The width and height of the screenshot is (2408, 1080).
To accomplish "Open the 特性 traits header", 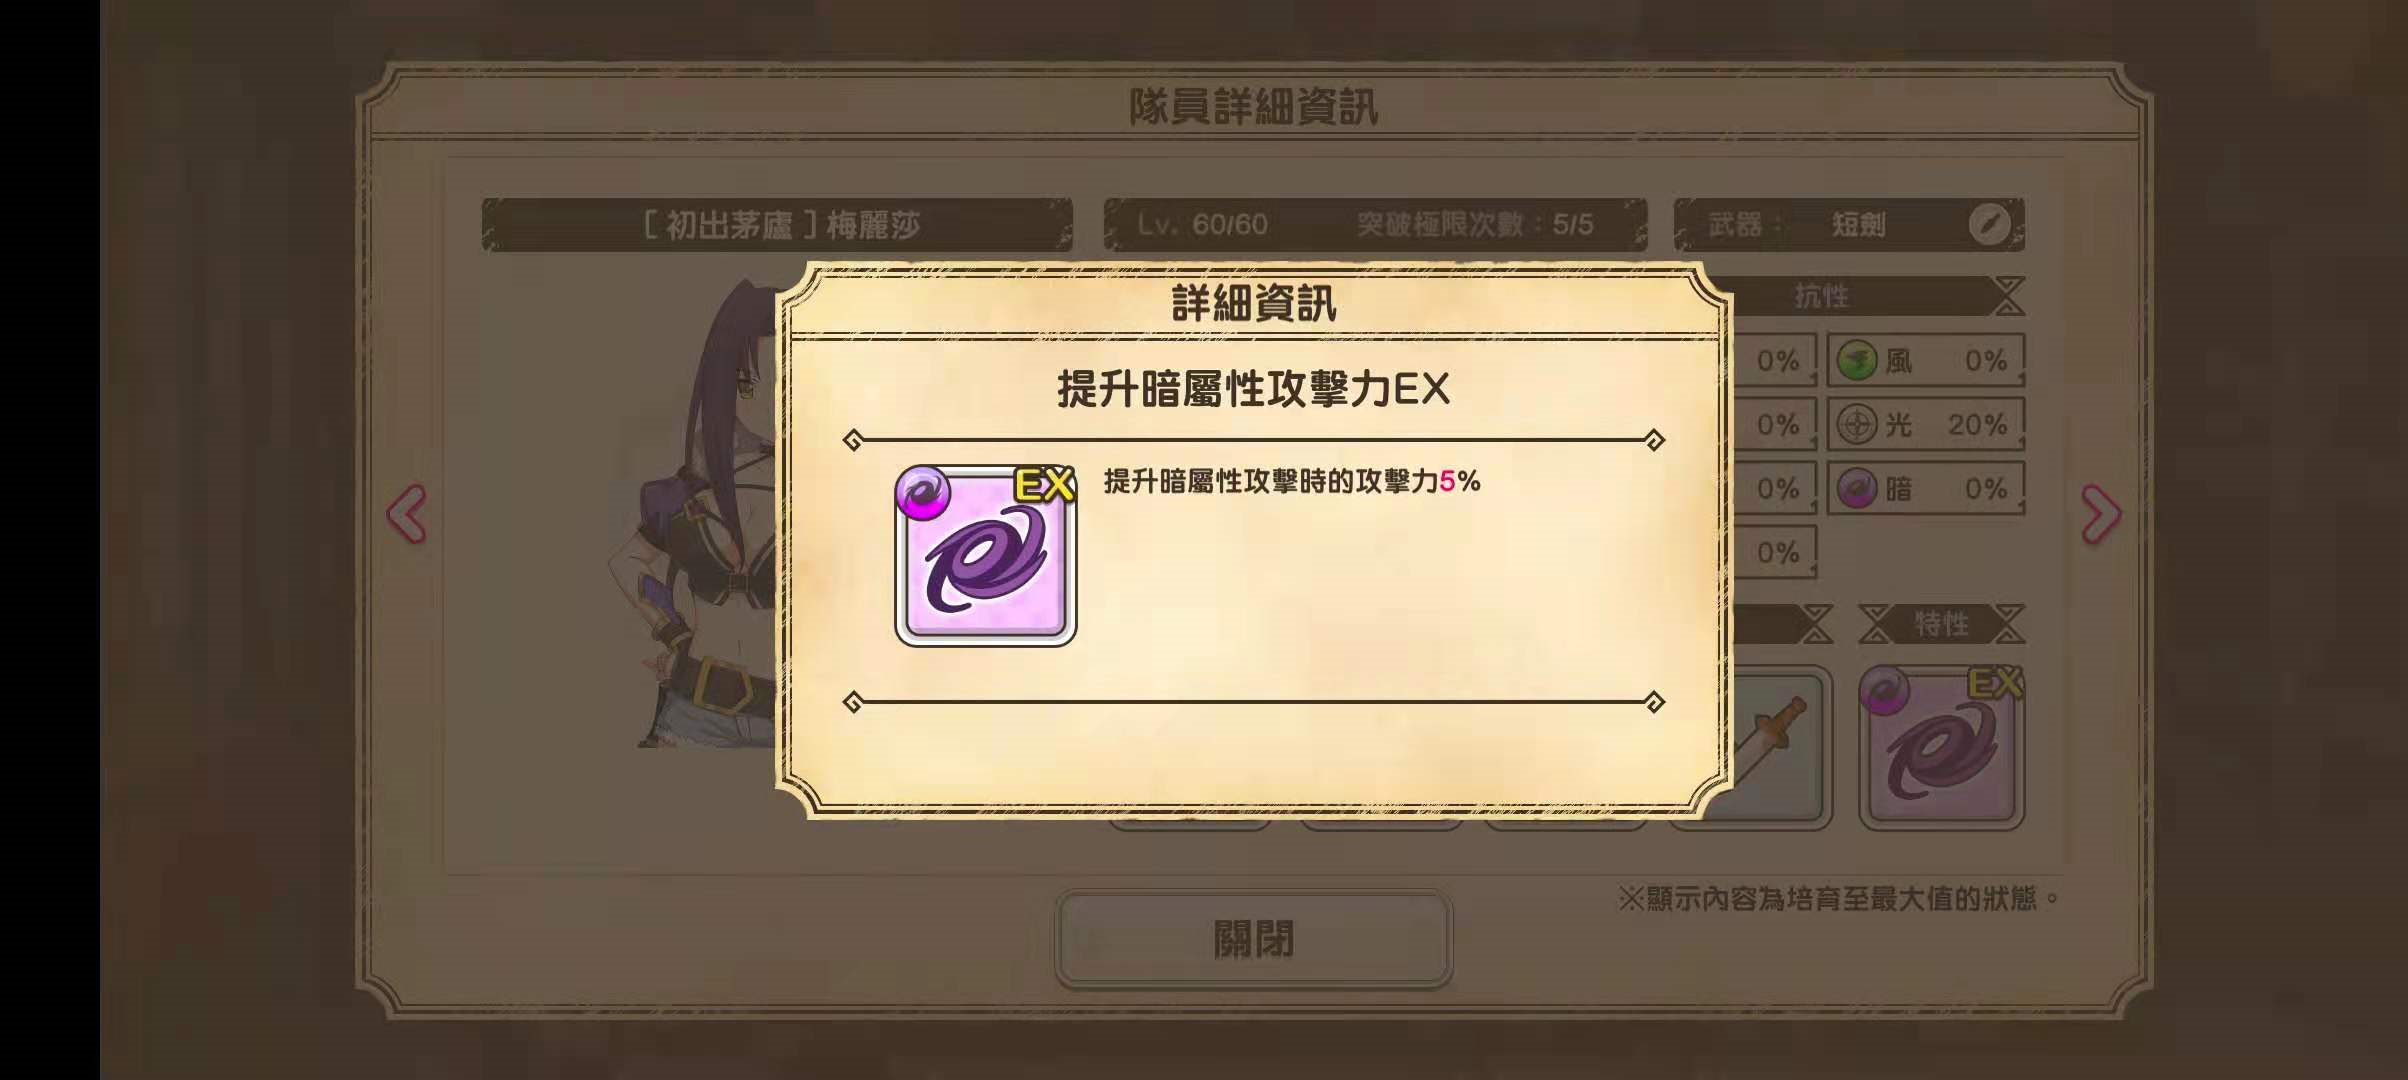I will coord(1941,624).
